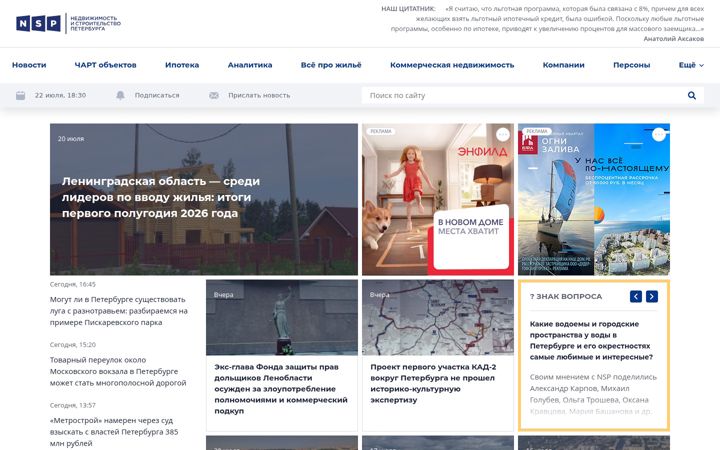The image size is (720, 450).
Task: Open the КАД-2 project expertise article
Action: 433,383
